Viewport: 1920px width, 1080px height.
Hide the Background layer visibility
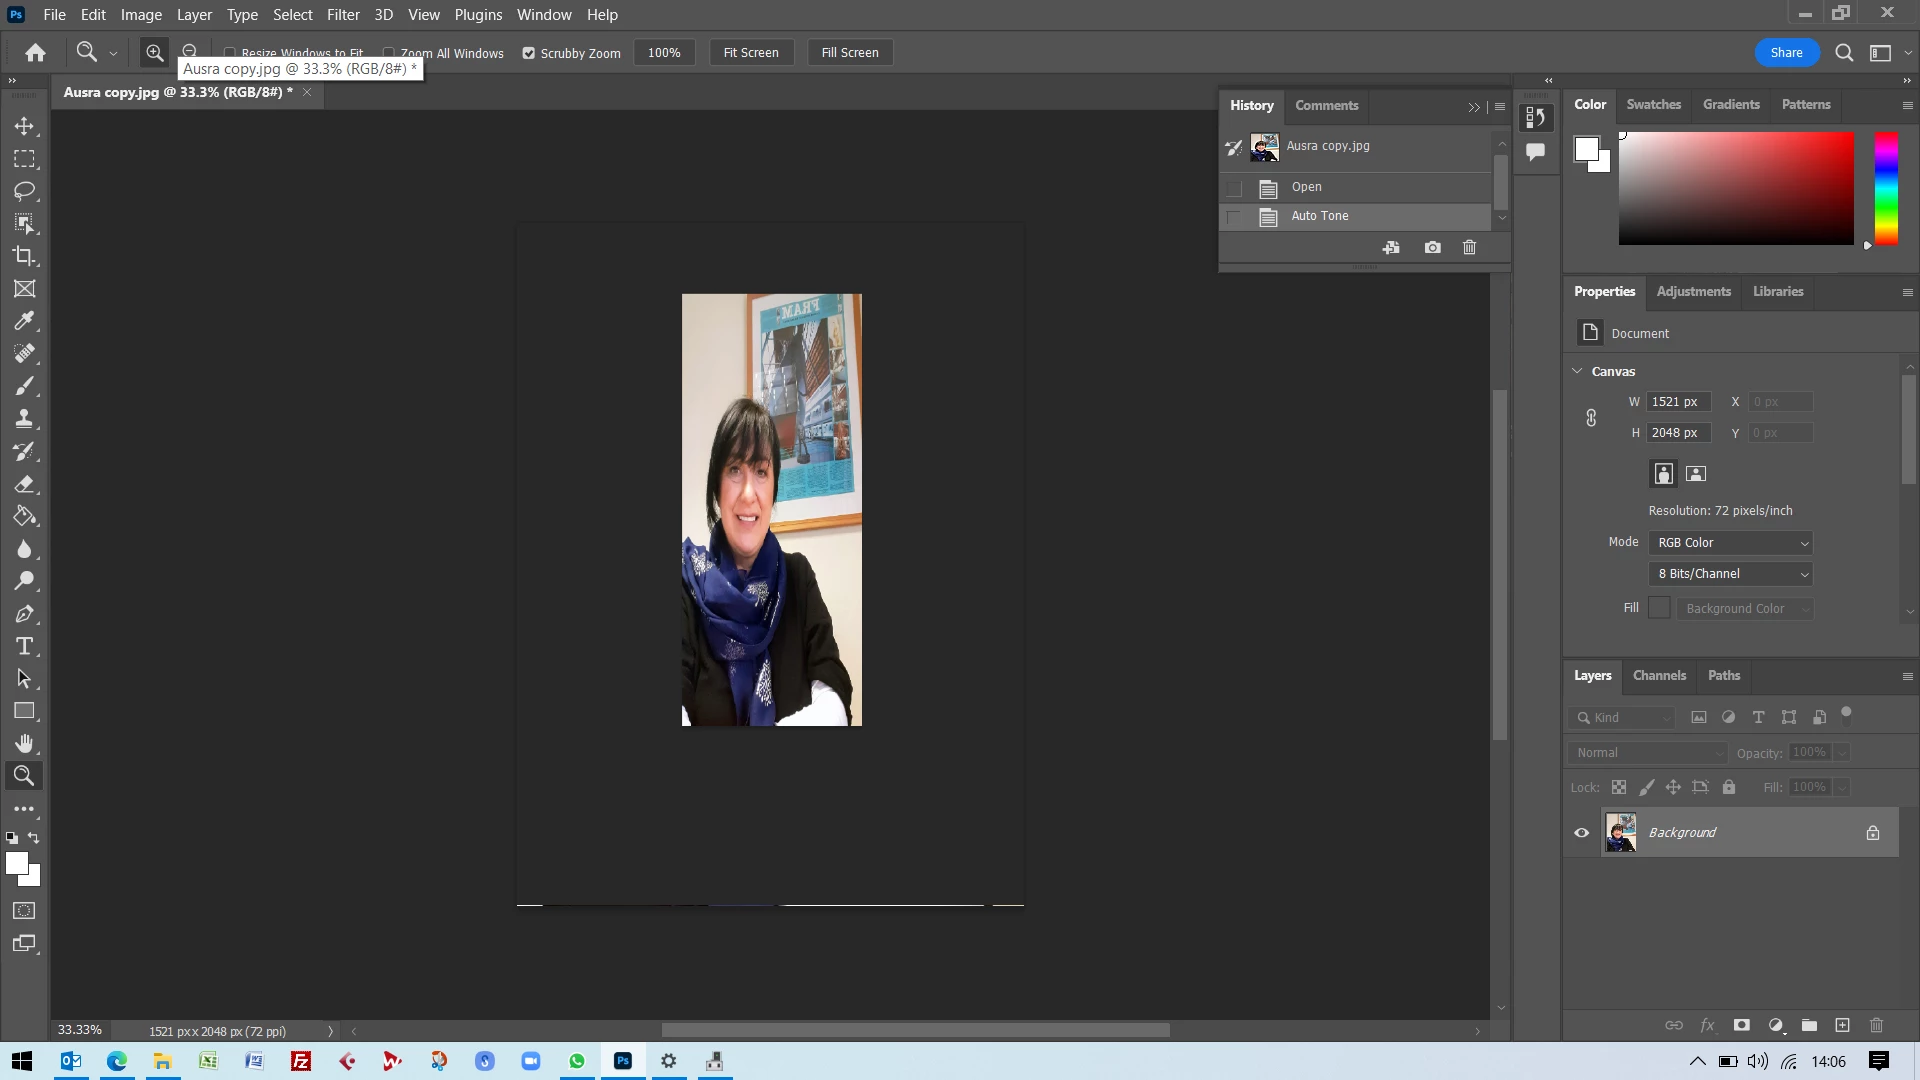(x=1581, y=832)
